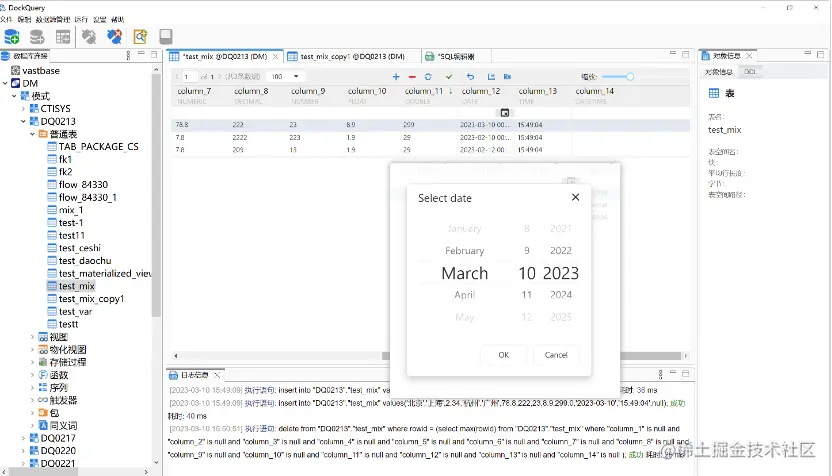The image size is (832, 476).
Task: Click OK in Select date dialog
Action: [504, 355]
